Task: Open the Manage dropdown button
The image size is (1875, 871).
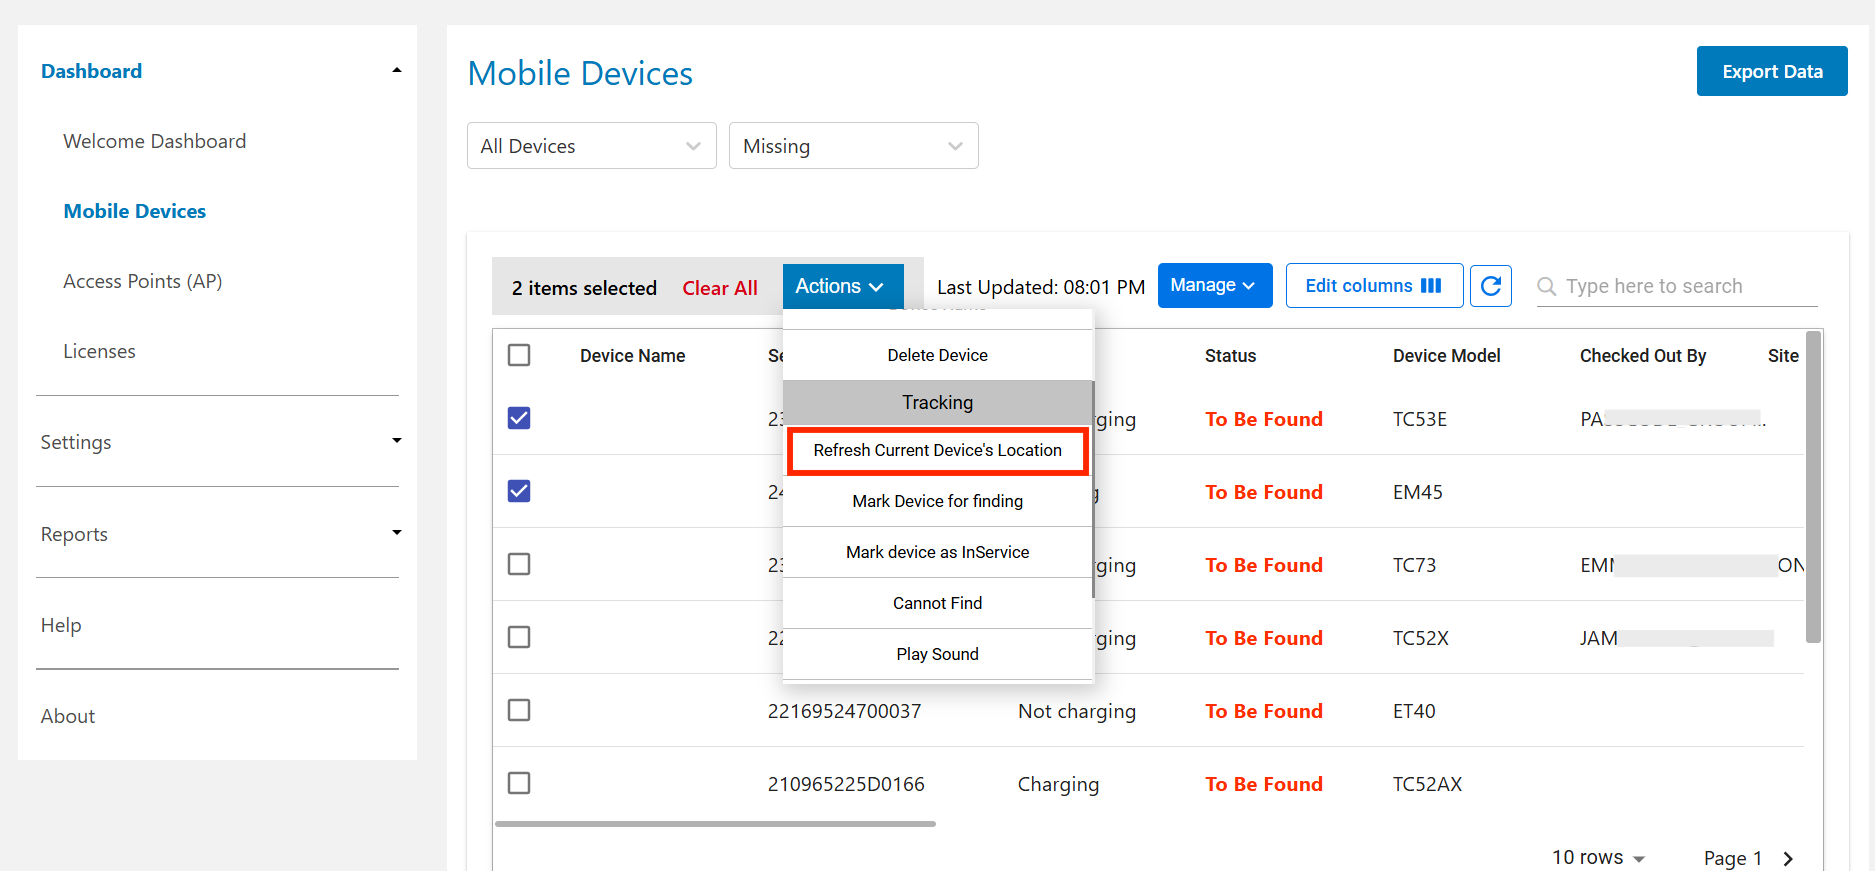Action: (x=1214, y=286)
